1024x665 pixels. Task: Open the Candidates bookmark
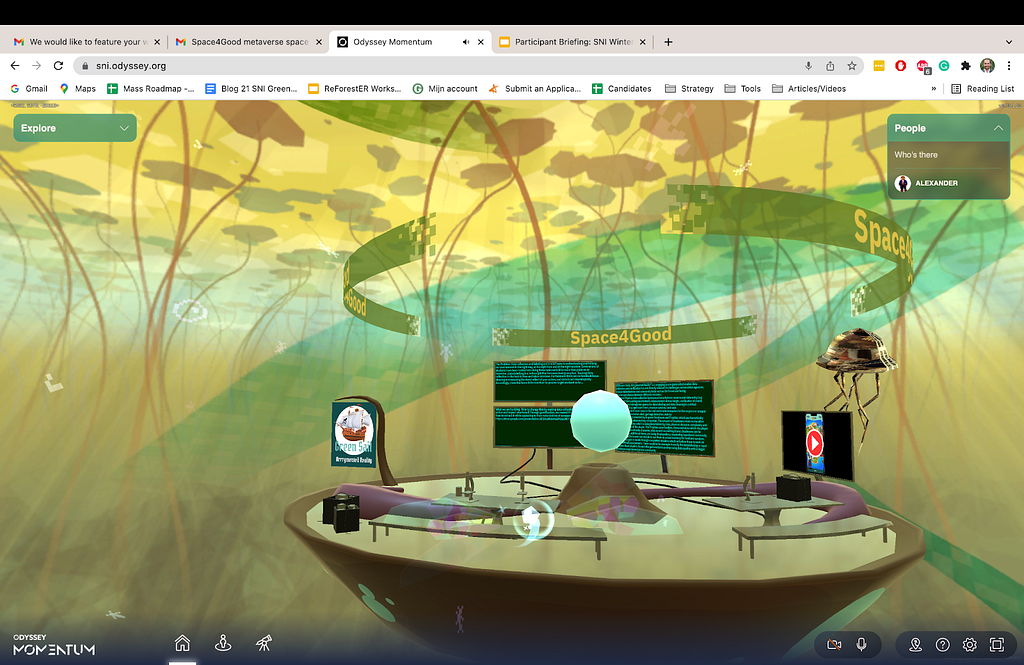coord(622,88)
